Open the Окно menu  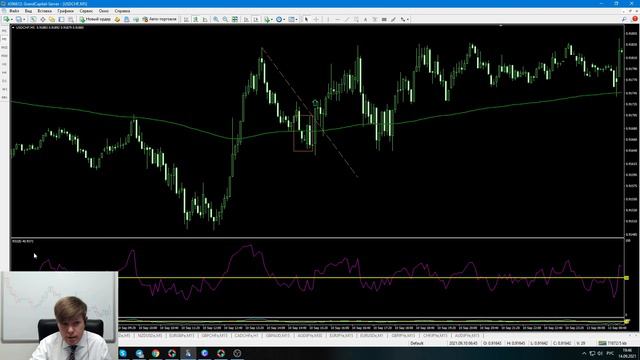coord(104,11)
